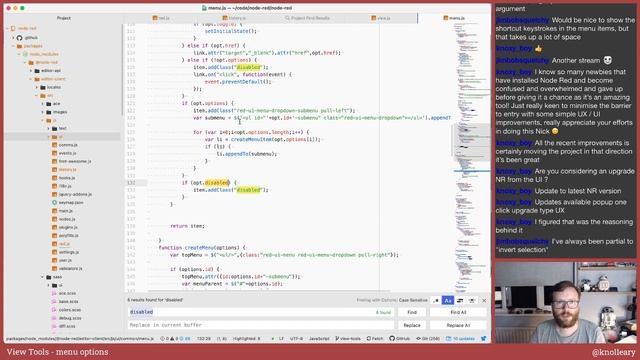640x360 pixels.
Task: Click the user.js file icon
Action: (x=54, y=260)
